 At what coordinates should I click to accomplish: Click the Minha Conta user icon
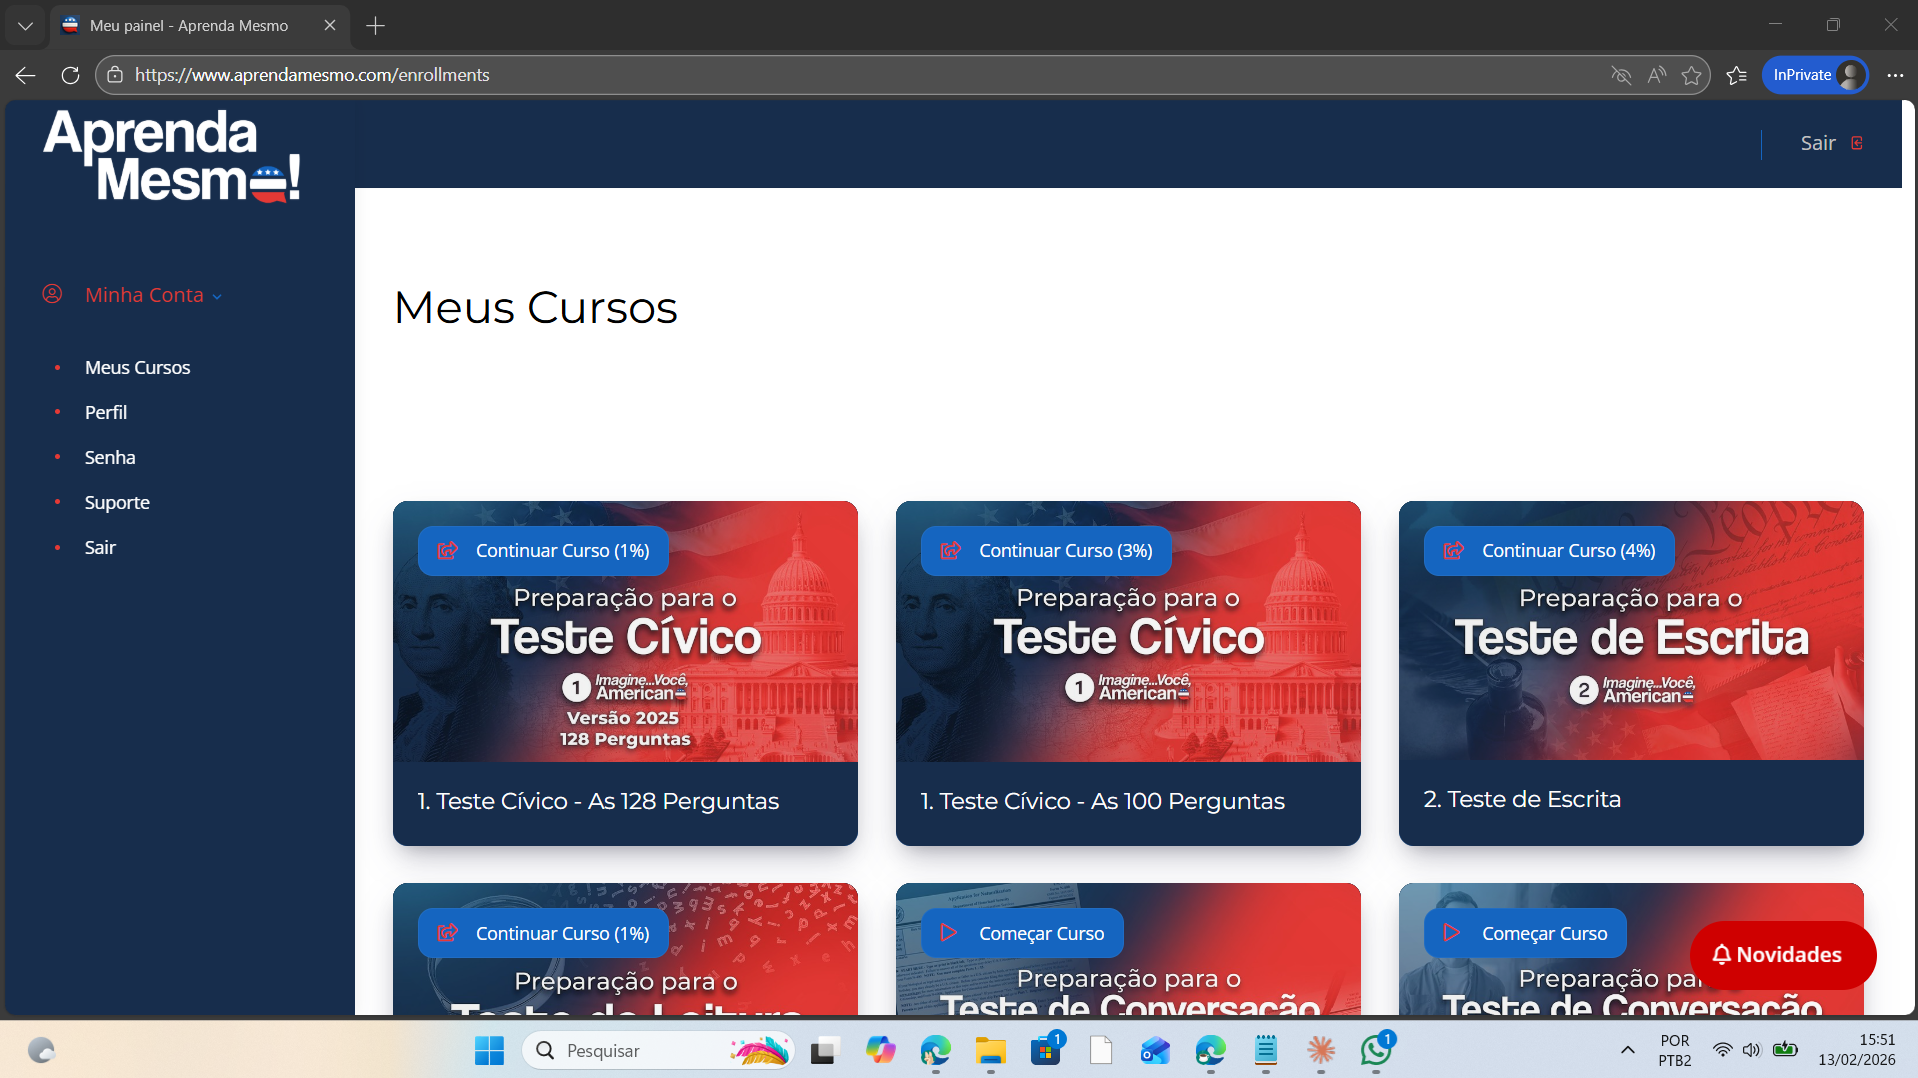[x=52, y=294]
